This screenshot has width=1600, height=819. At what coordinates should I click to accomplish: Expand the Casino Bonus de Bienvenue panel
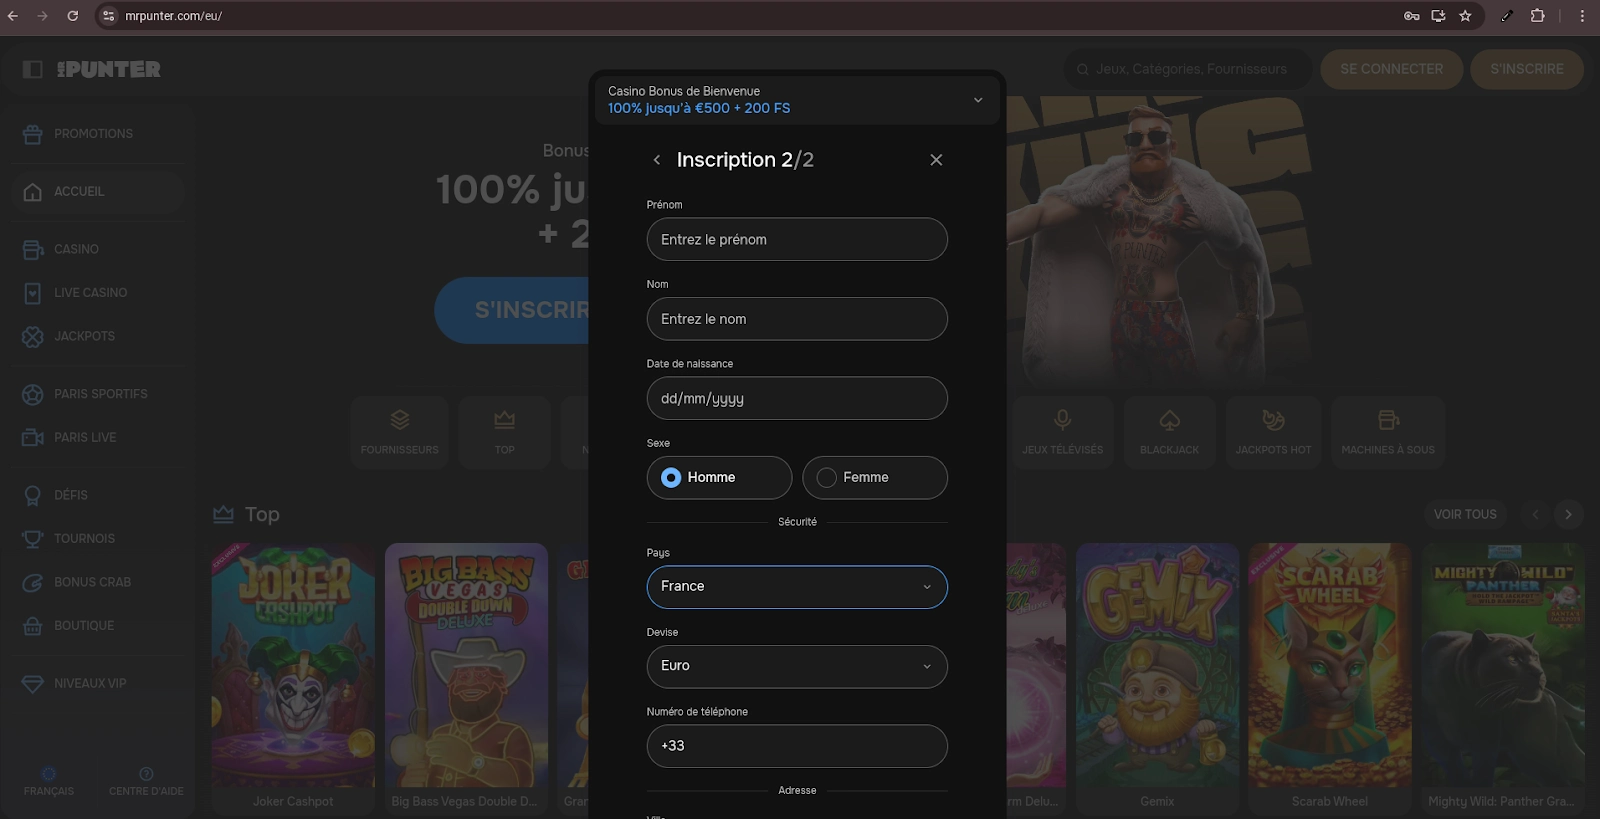977,100
